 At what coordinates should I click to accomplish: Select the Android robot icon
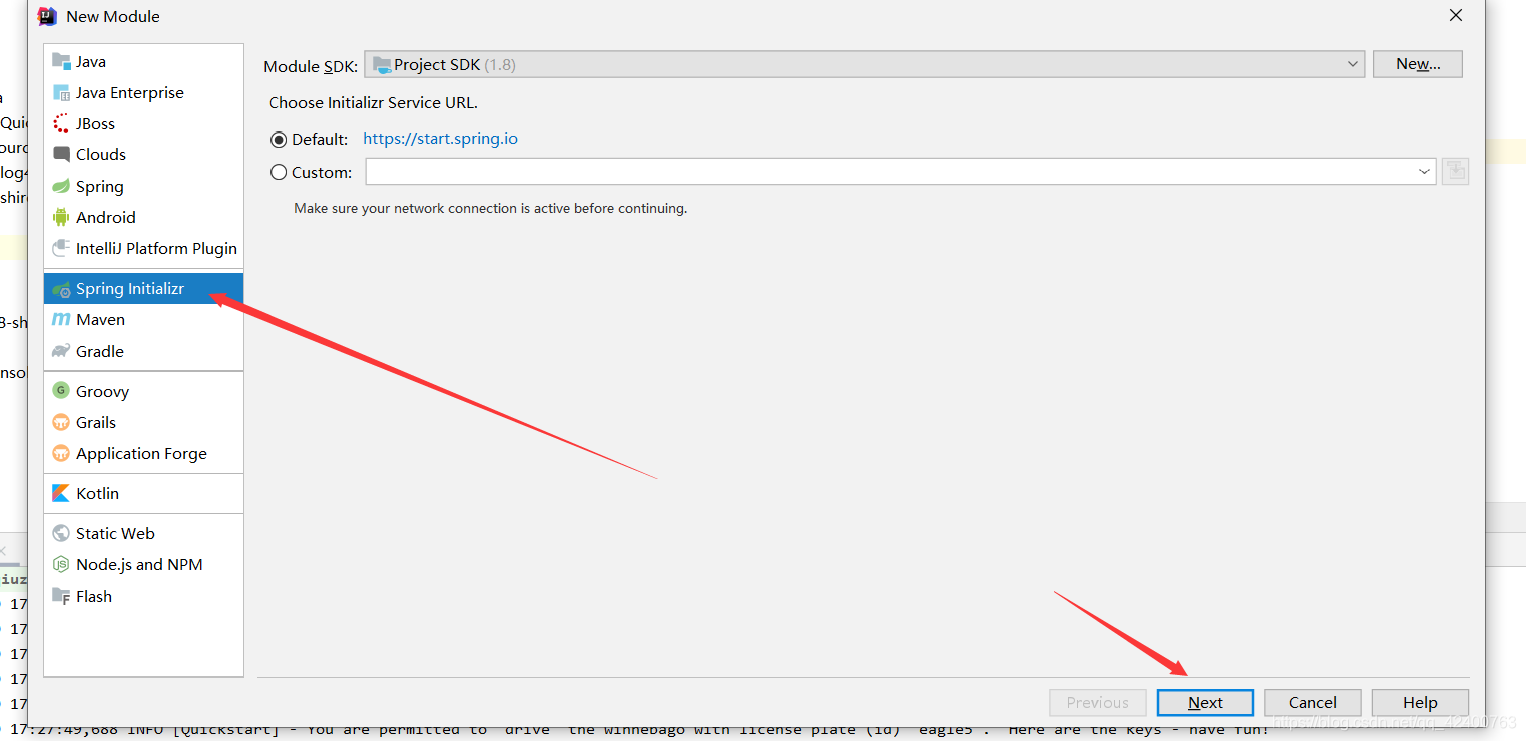pyautogui.click(x=62, y=217)
